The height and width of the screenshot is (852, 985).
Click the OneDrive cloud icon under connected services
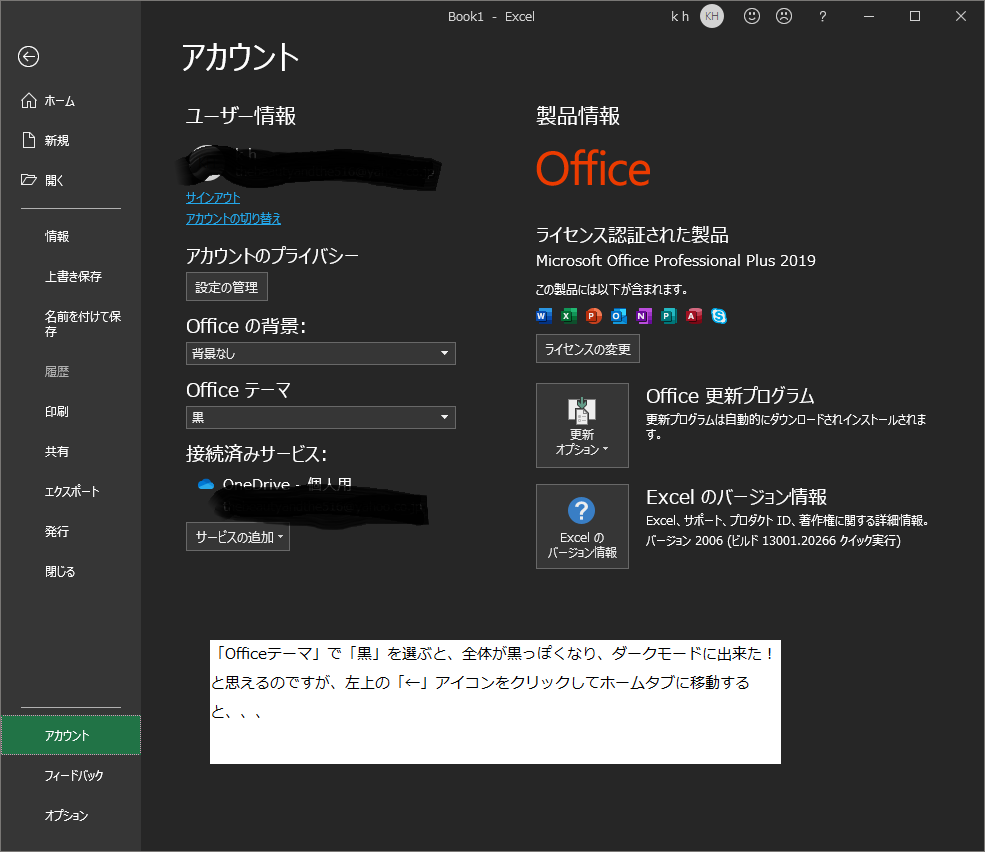205,484
